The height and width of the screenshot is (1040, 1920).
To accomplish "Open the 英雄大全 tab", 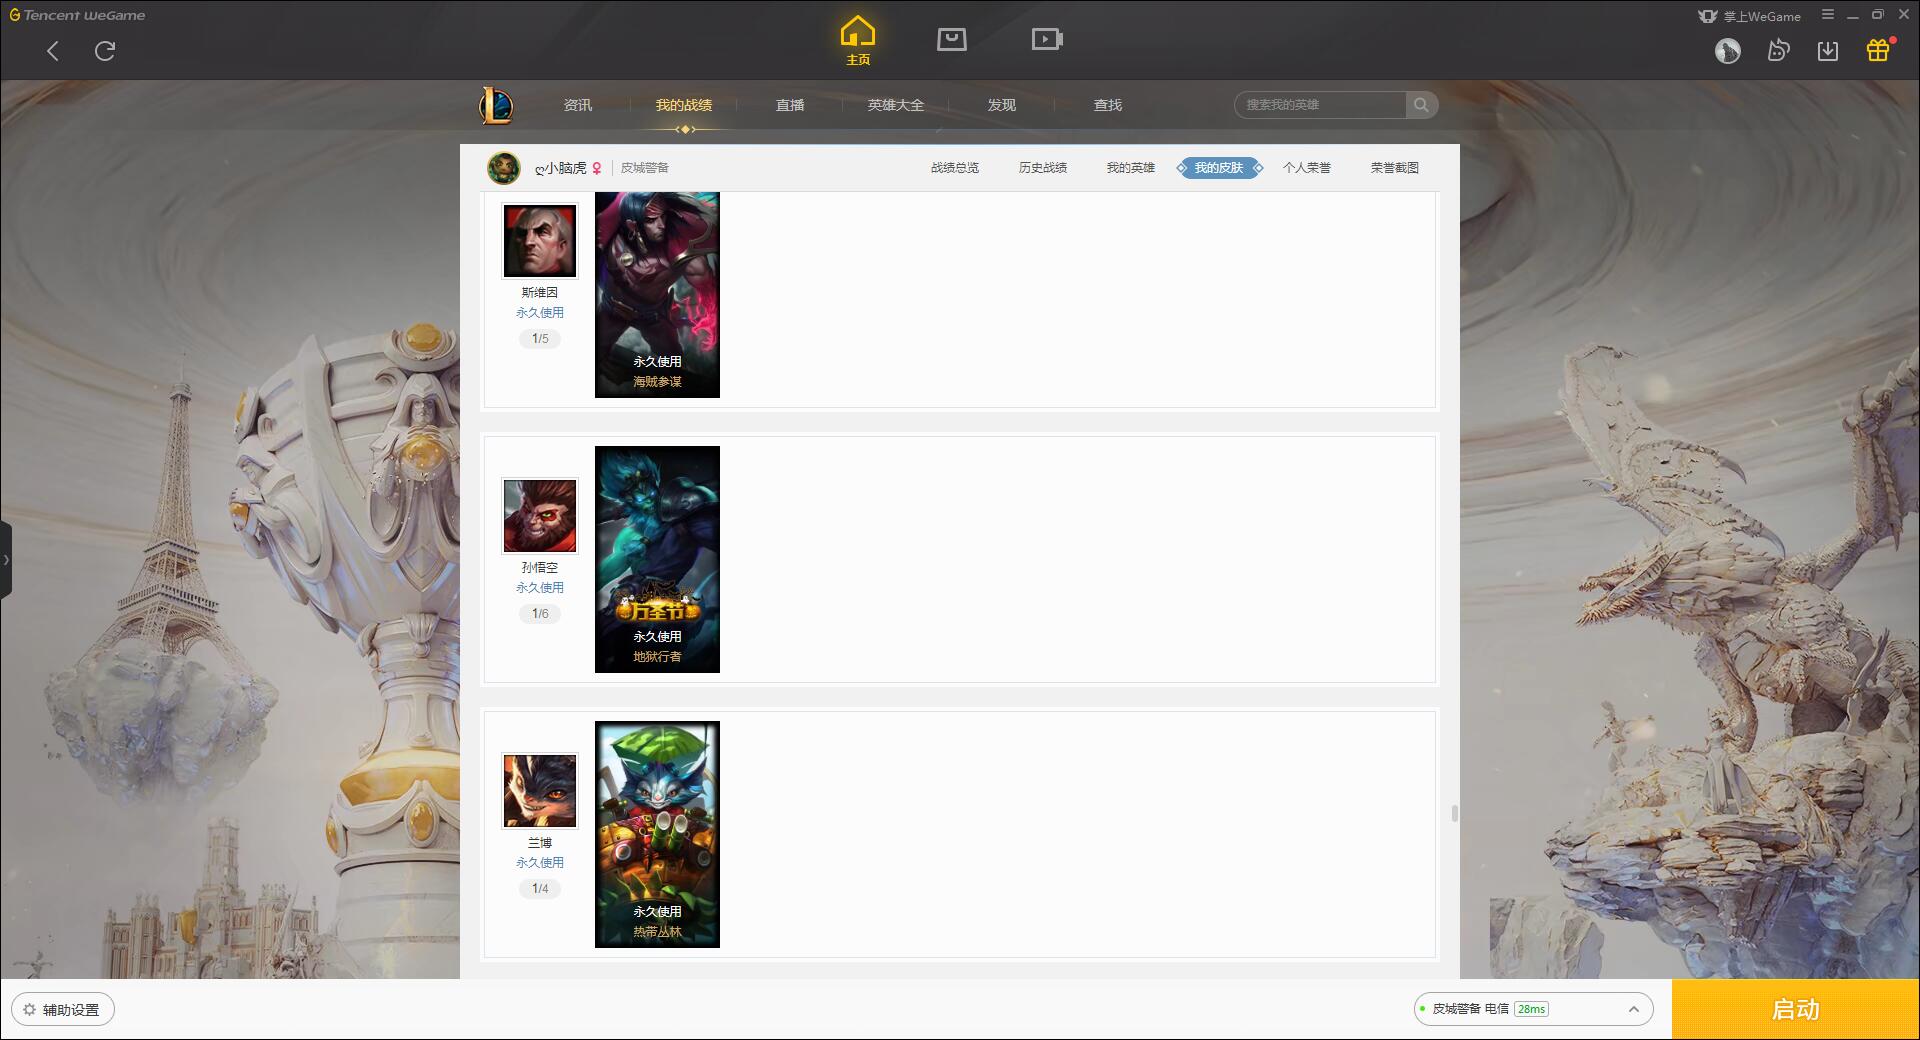I will click(x=896, y=105).
